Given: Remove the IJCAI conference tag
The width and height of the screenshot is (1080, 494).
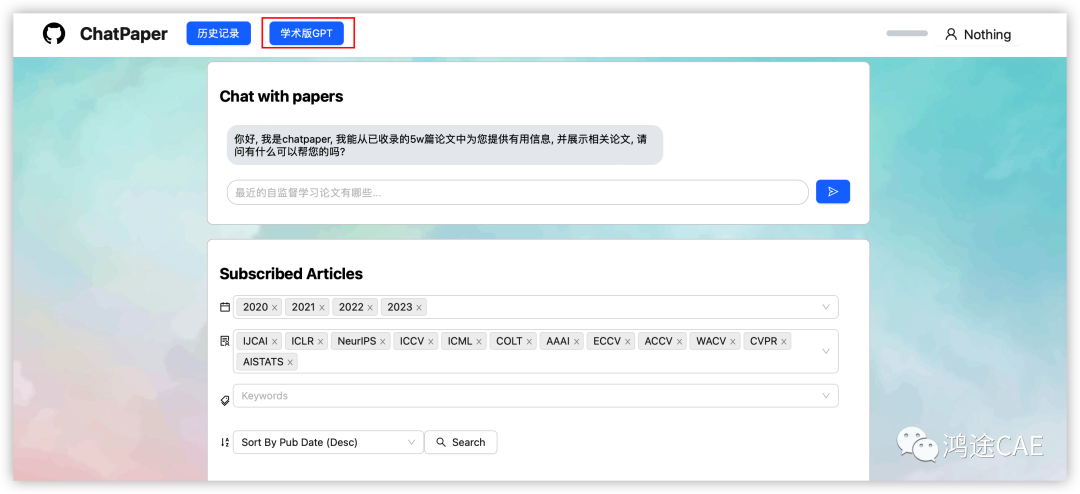Looking at the screenshot, I should click(x=274, y=341).
